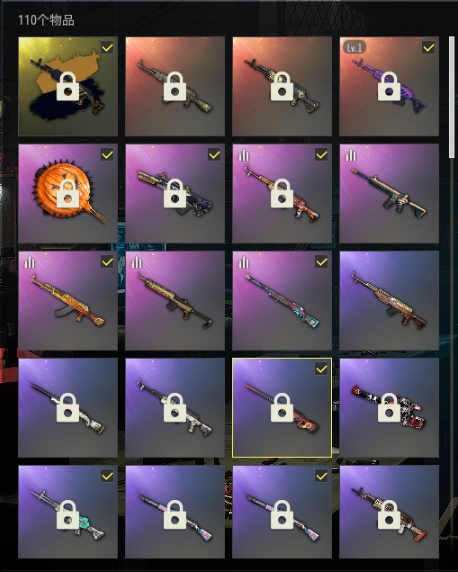Toggle checkmark on blue-red long sniper skin
The height and width of the screenshot is (572, 458).
(321, 262)
